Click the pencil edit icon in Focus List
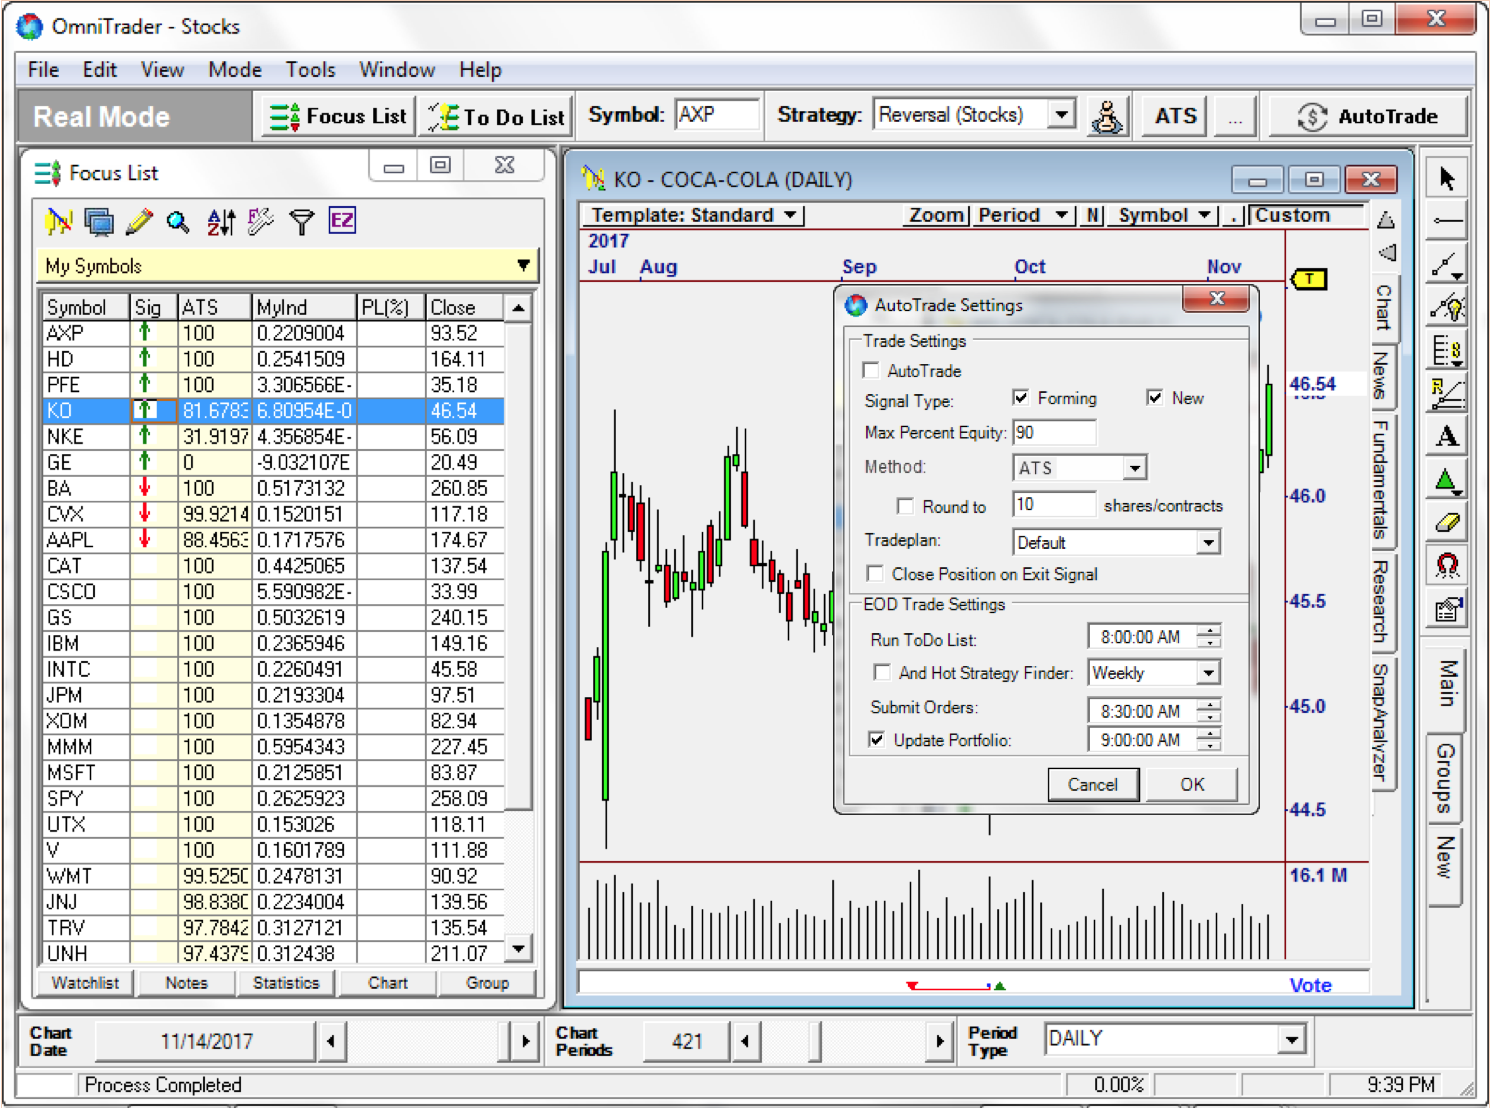Viewport: 1492px width, 1108px height. 139,221
